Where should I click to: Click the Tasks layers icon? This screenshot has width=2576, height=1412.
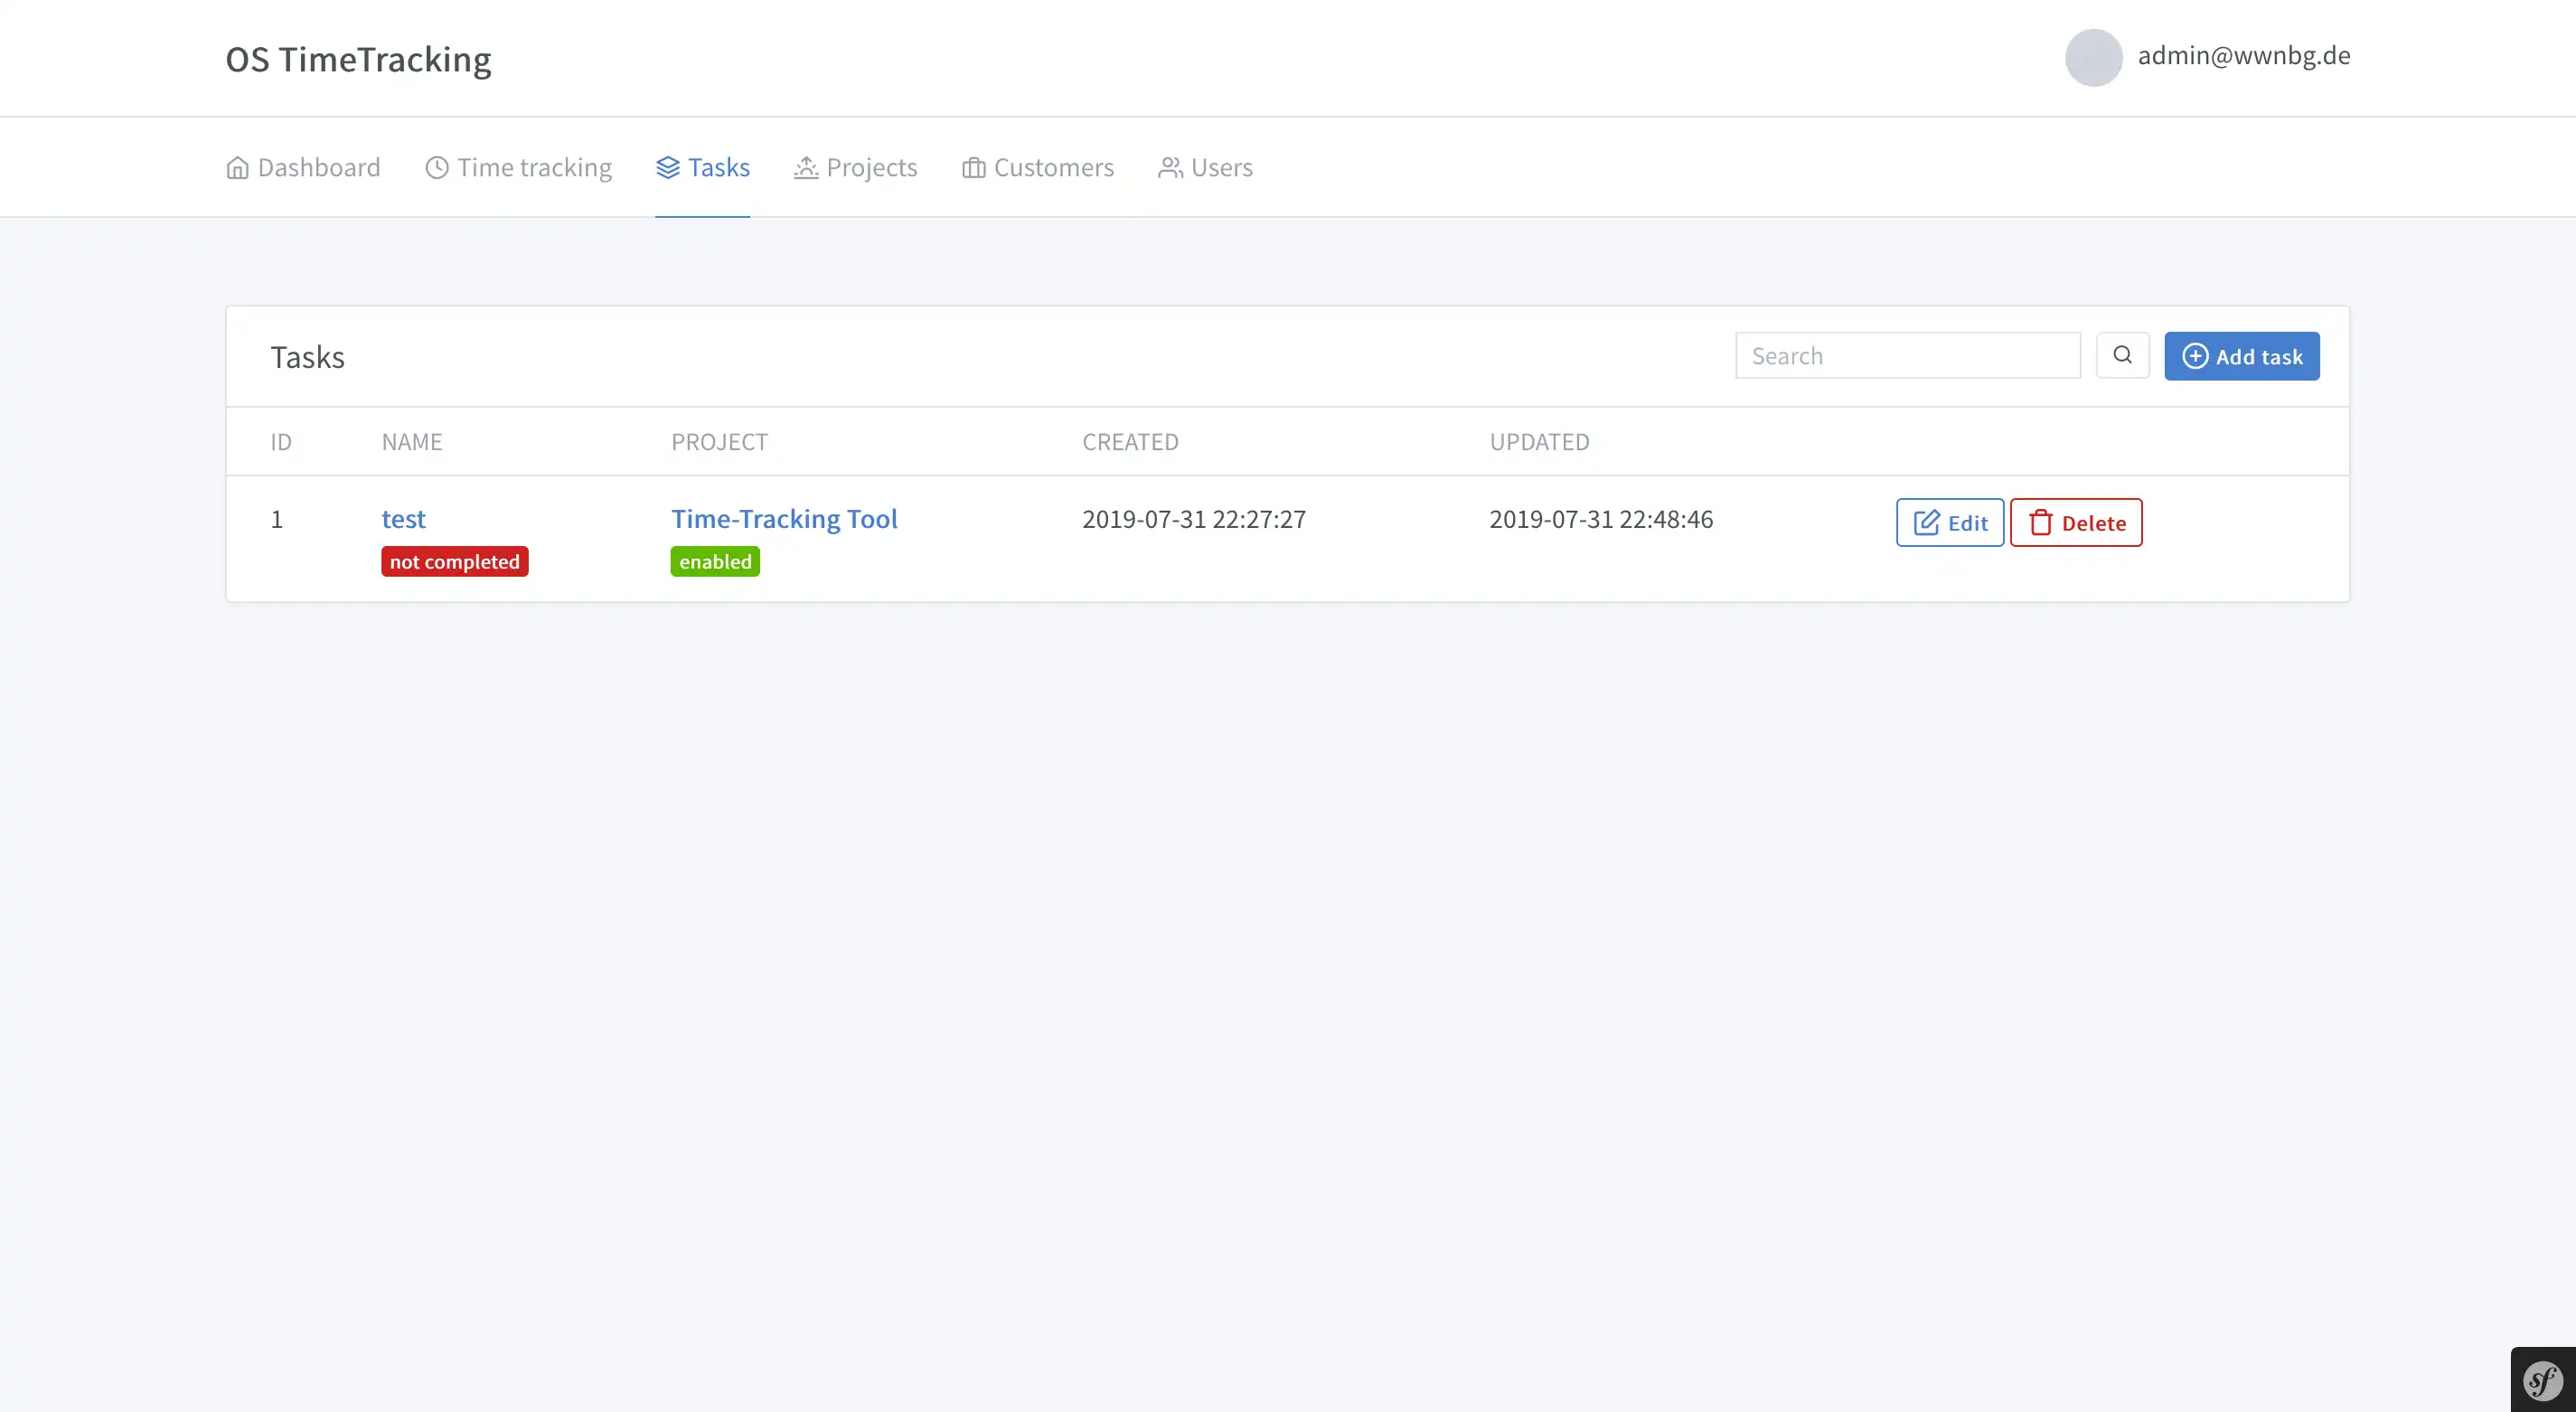pyautogui.click(x=668, y=167)
